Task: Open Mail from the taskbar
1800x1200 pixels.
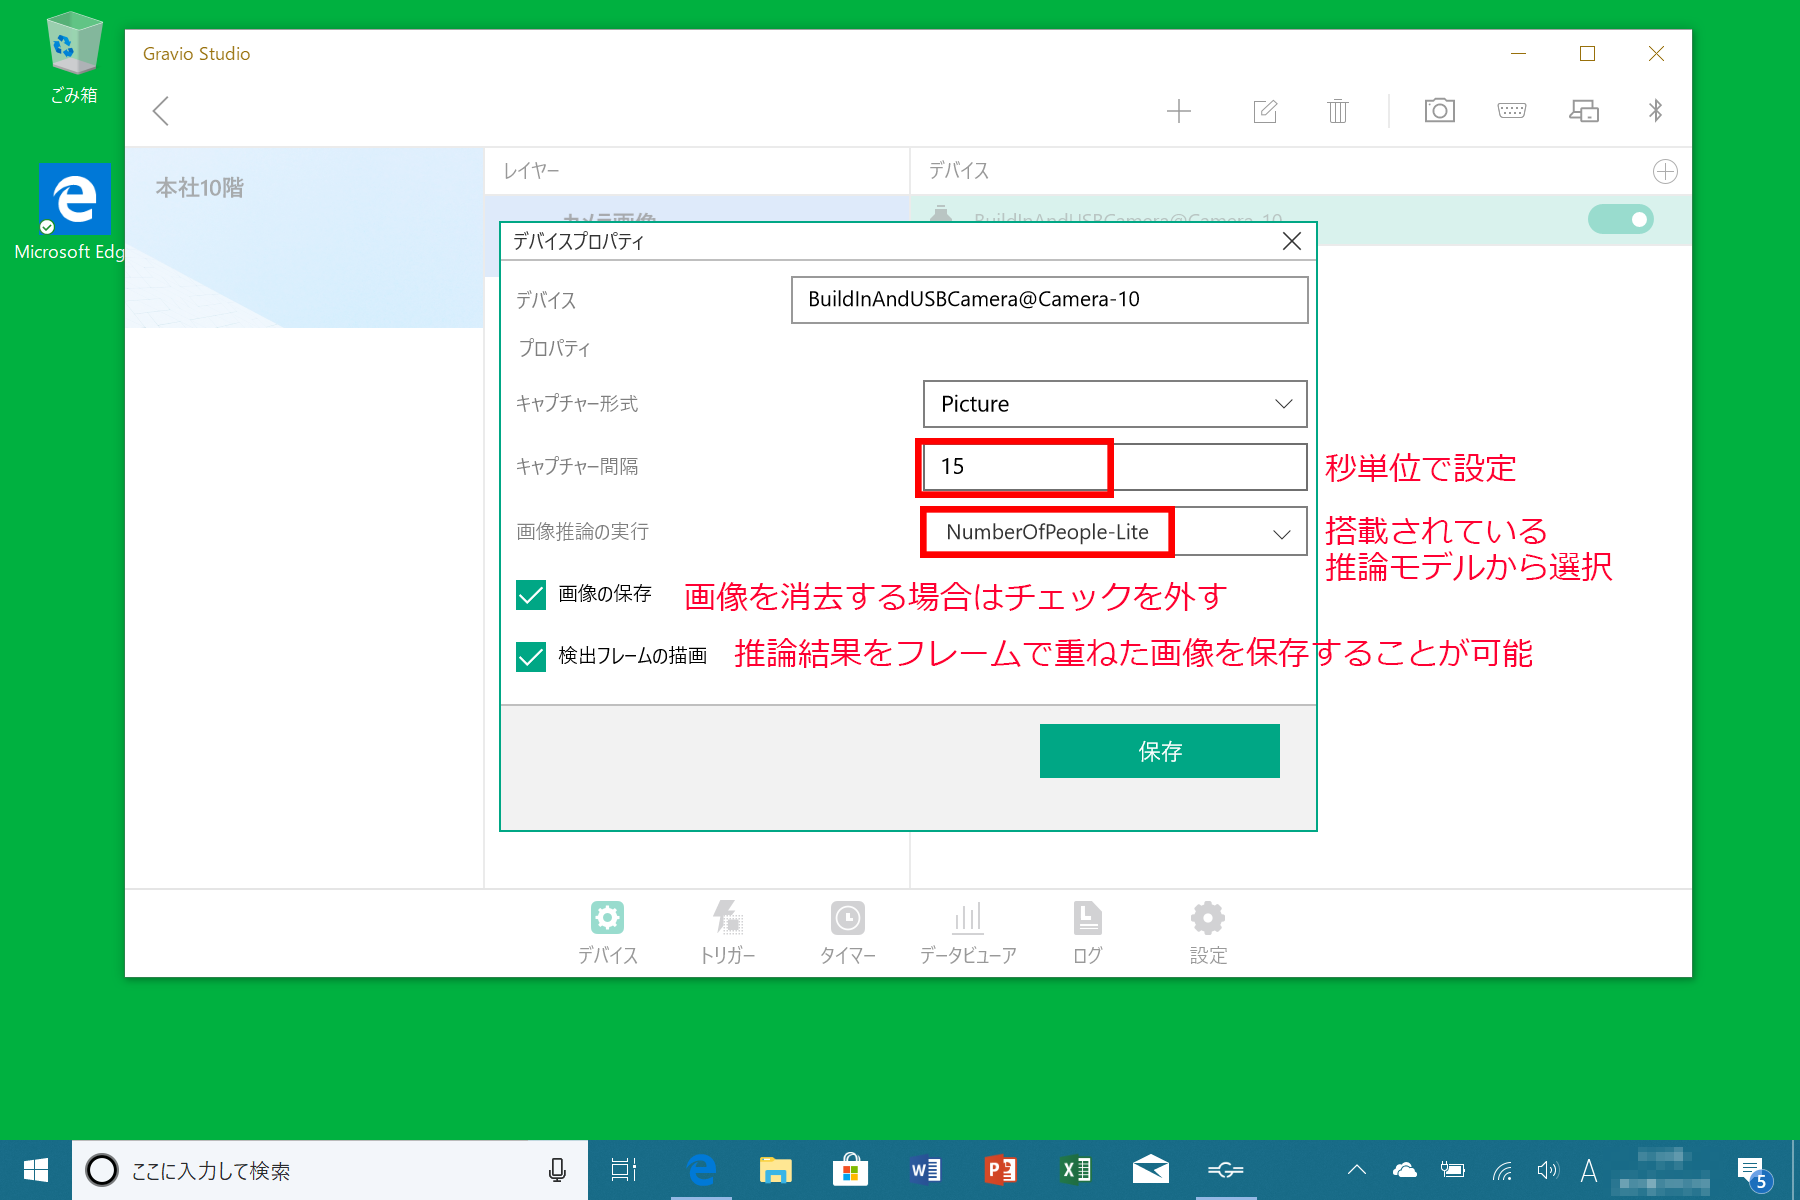Action: tap(1151, 1170)
